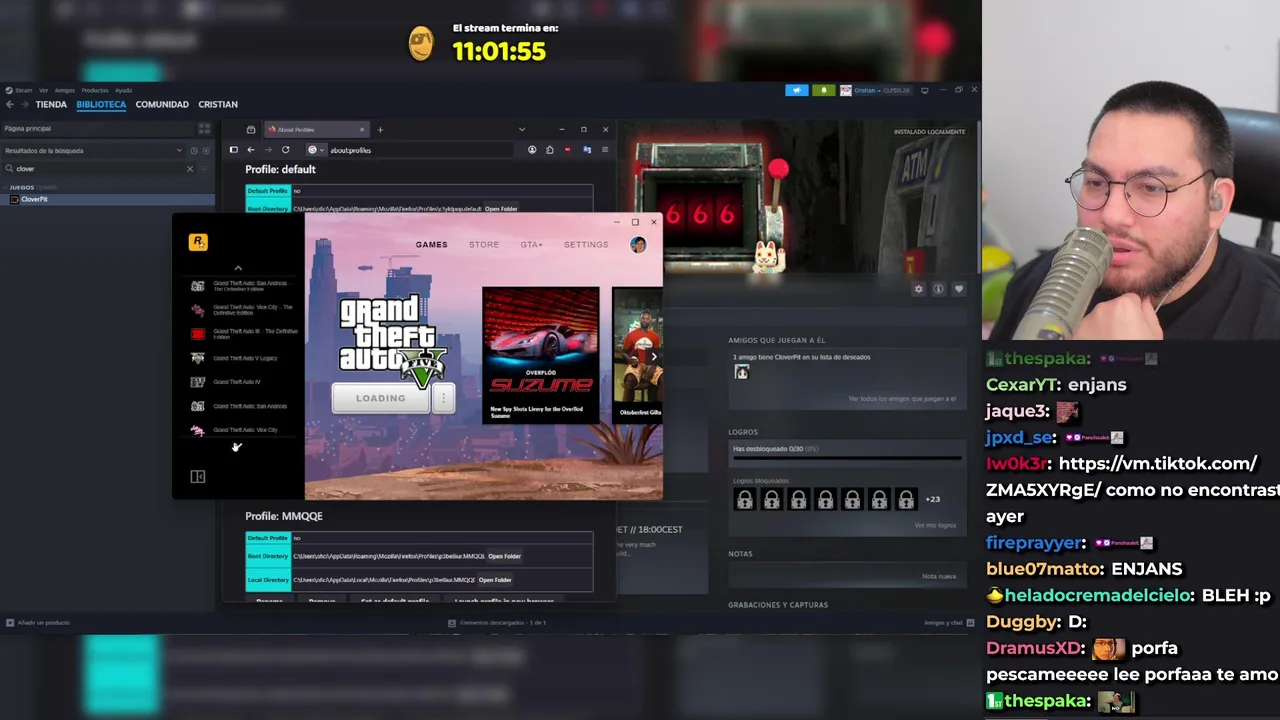Click the +23 locked achievements counter
1280x720 pixels.
(932, 499)
